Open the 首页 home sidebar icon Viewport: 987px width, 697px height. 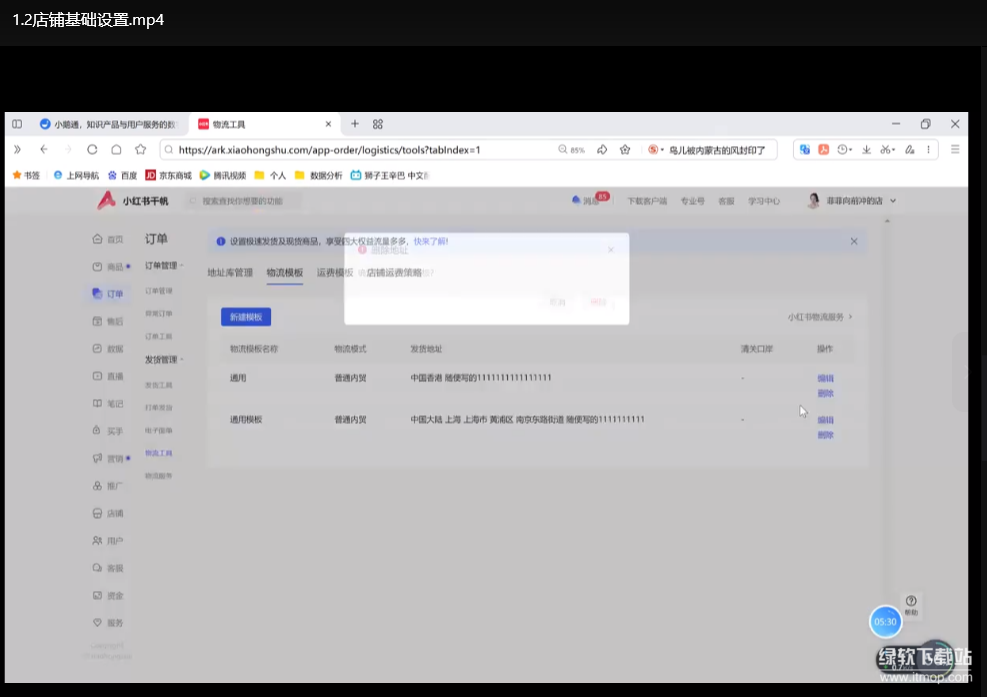(108, 240)
